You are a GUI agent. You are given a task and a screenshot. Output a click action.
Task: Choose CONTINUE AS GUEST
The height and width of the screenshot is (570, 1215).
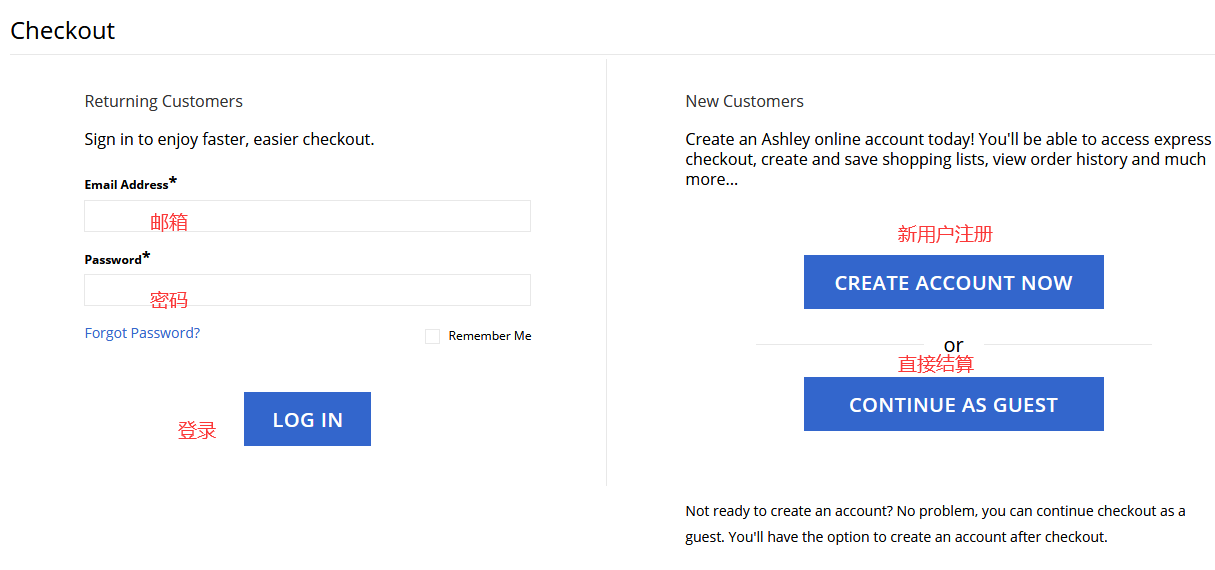[953, 404]
